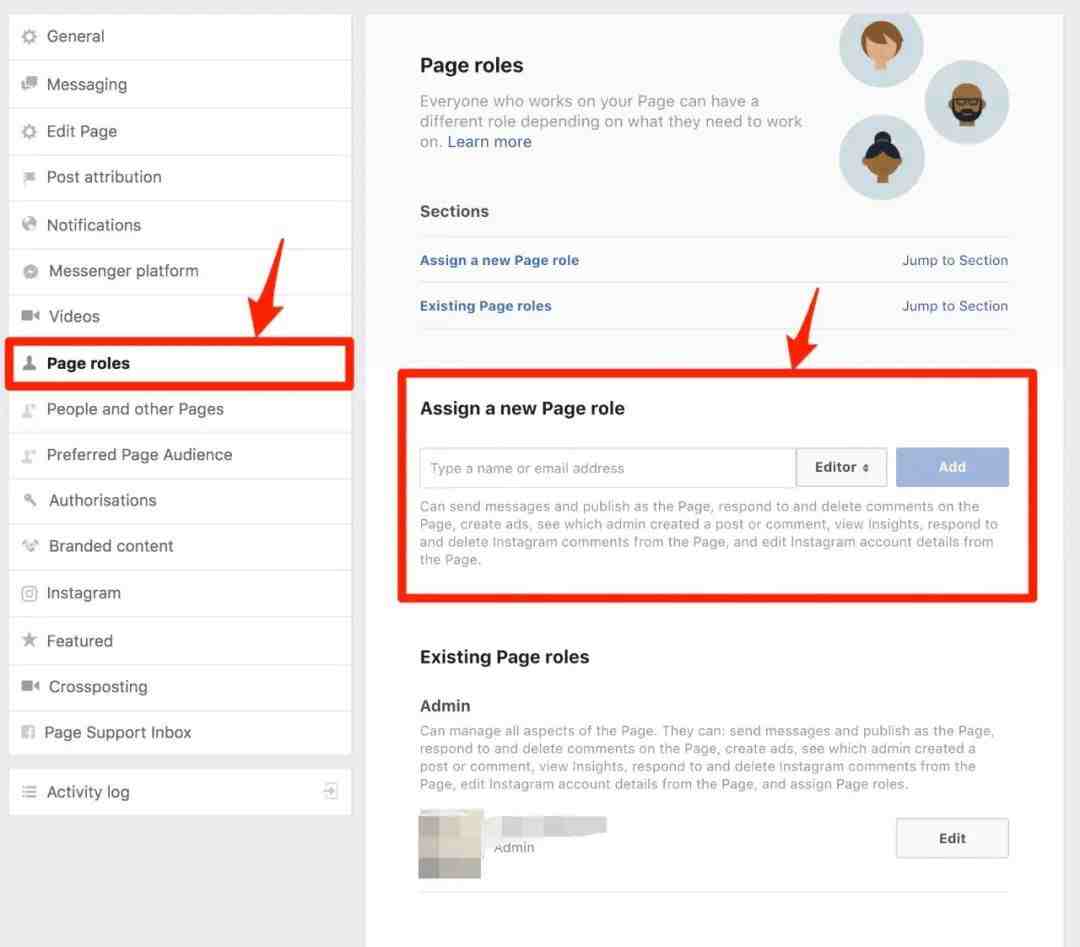This screenshot has height=947, width=1080.
Task: Click the blue Add button
Action: (x=952, y=468)
